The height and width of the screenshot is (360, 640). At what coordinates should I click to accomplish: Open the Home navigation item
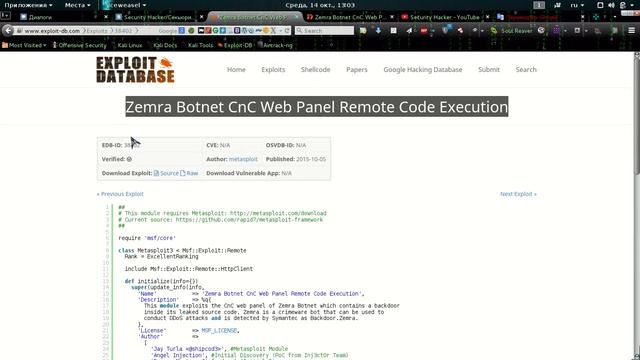[x=236, y=70]
